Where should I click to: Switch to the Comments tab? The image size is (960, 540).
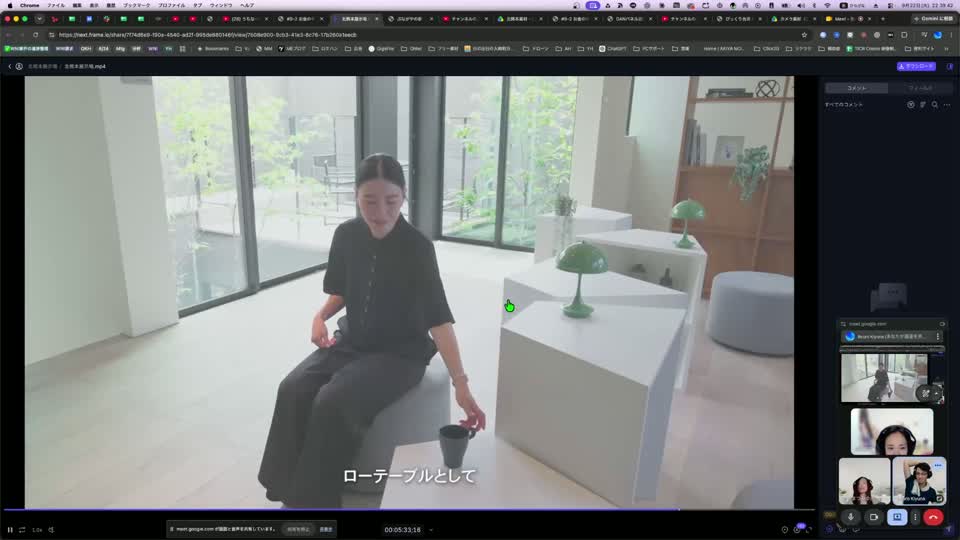(x=857, y=88)
